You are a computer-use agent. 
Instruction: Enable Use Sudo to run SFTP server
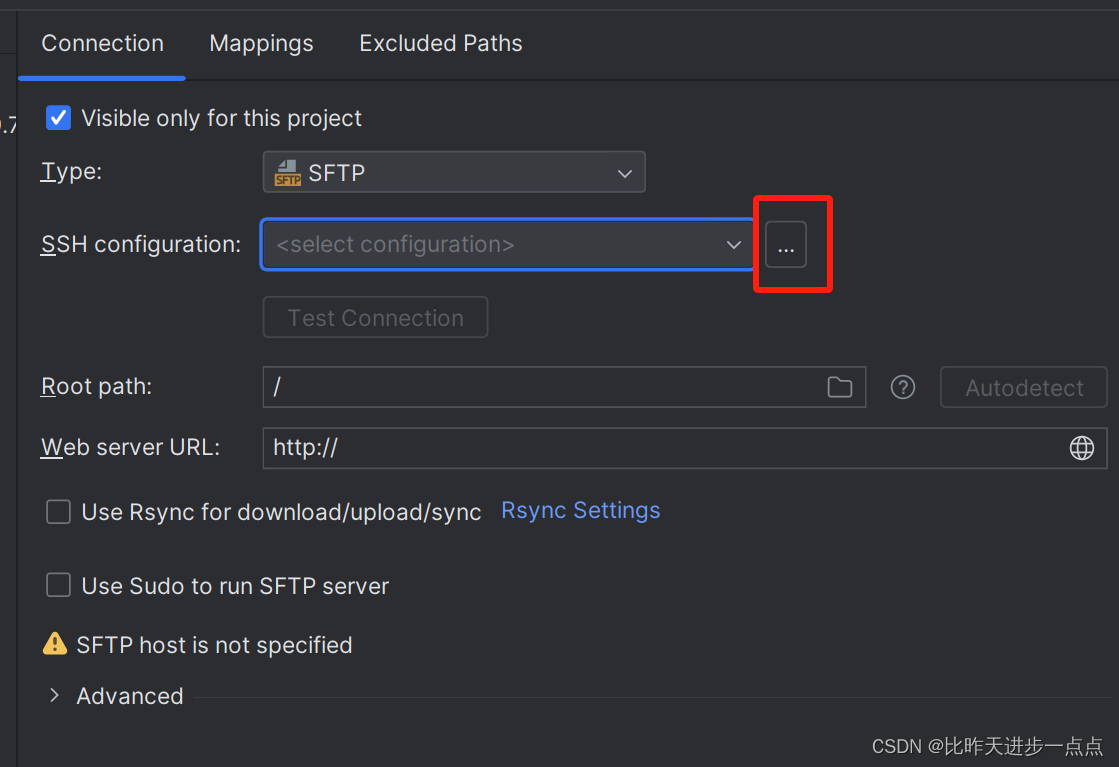tap(58, 586)
